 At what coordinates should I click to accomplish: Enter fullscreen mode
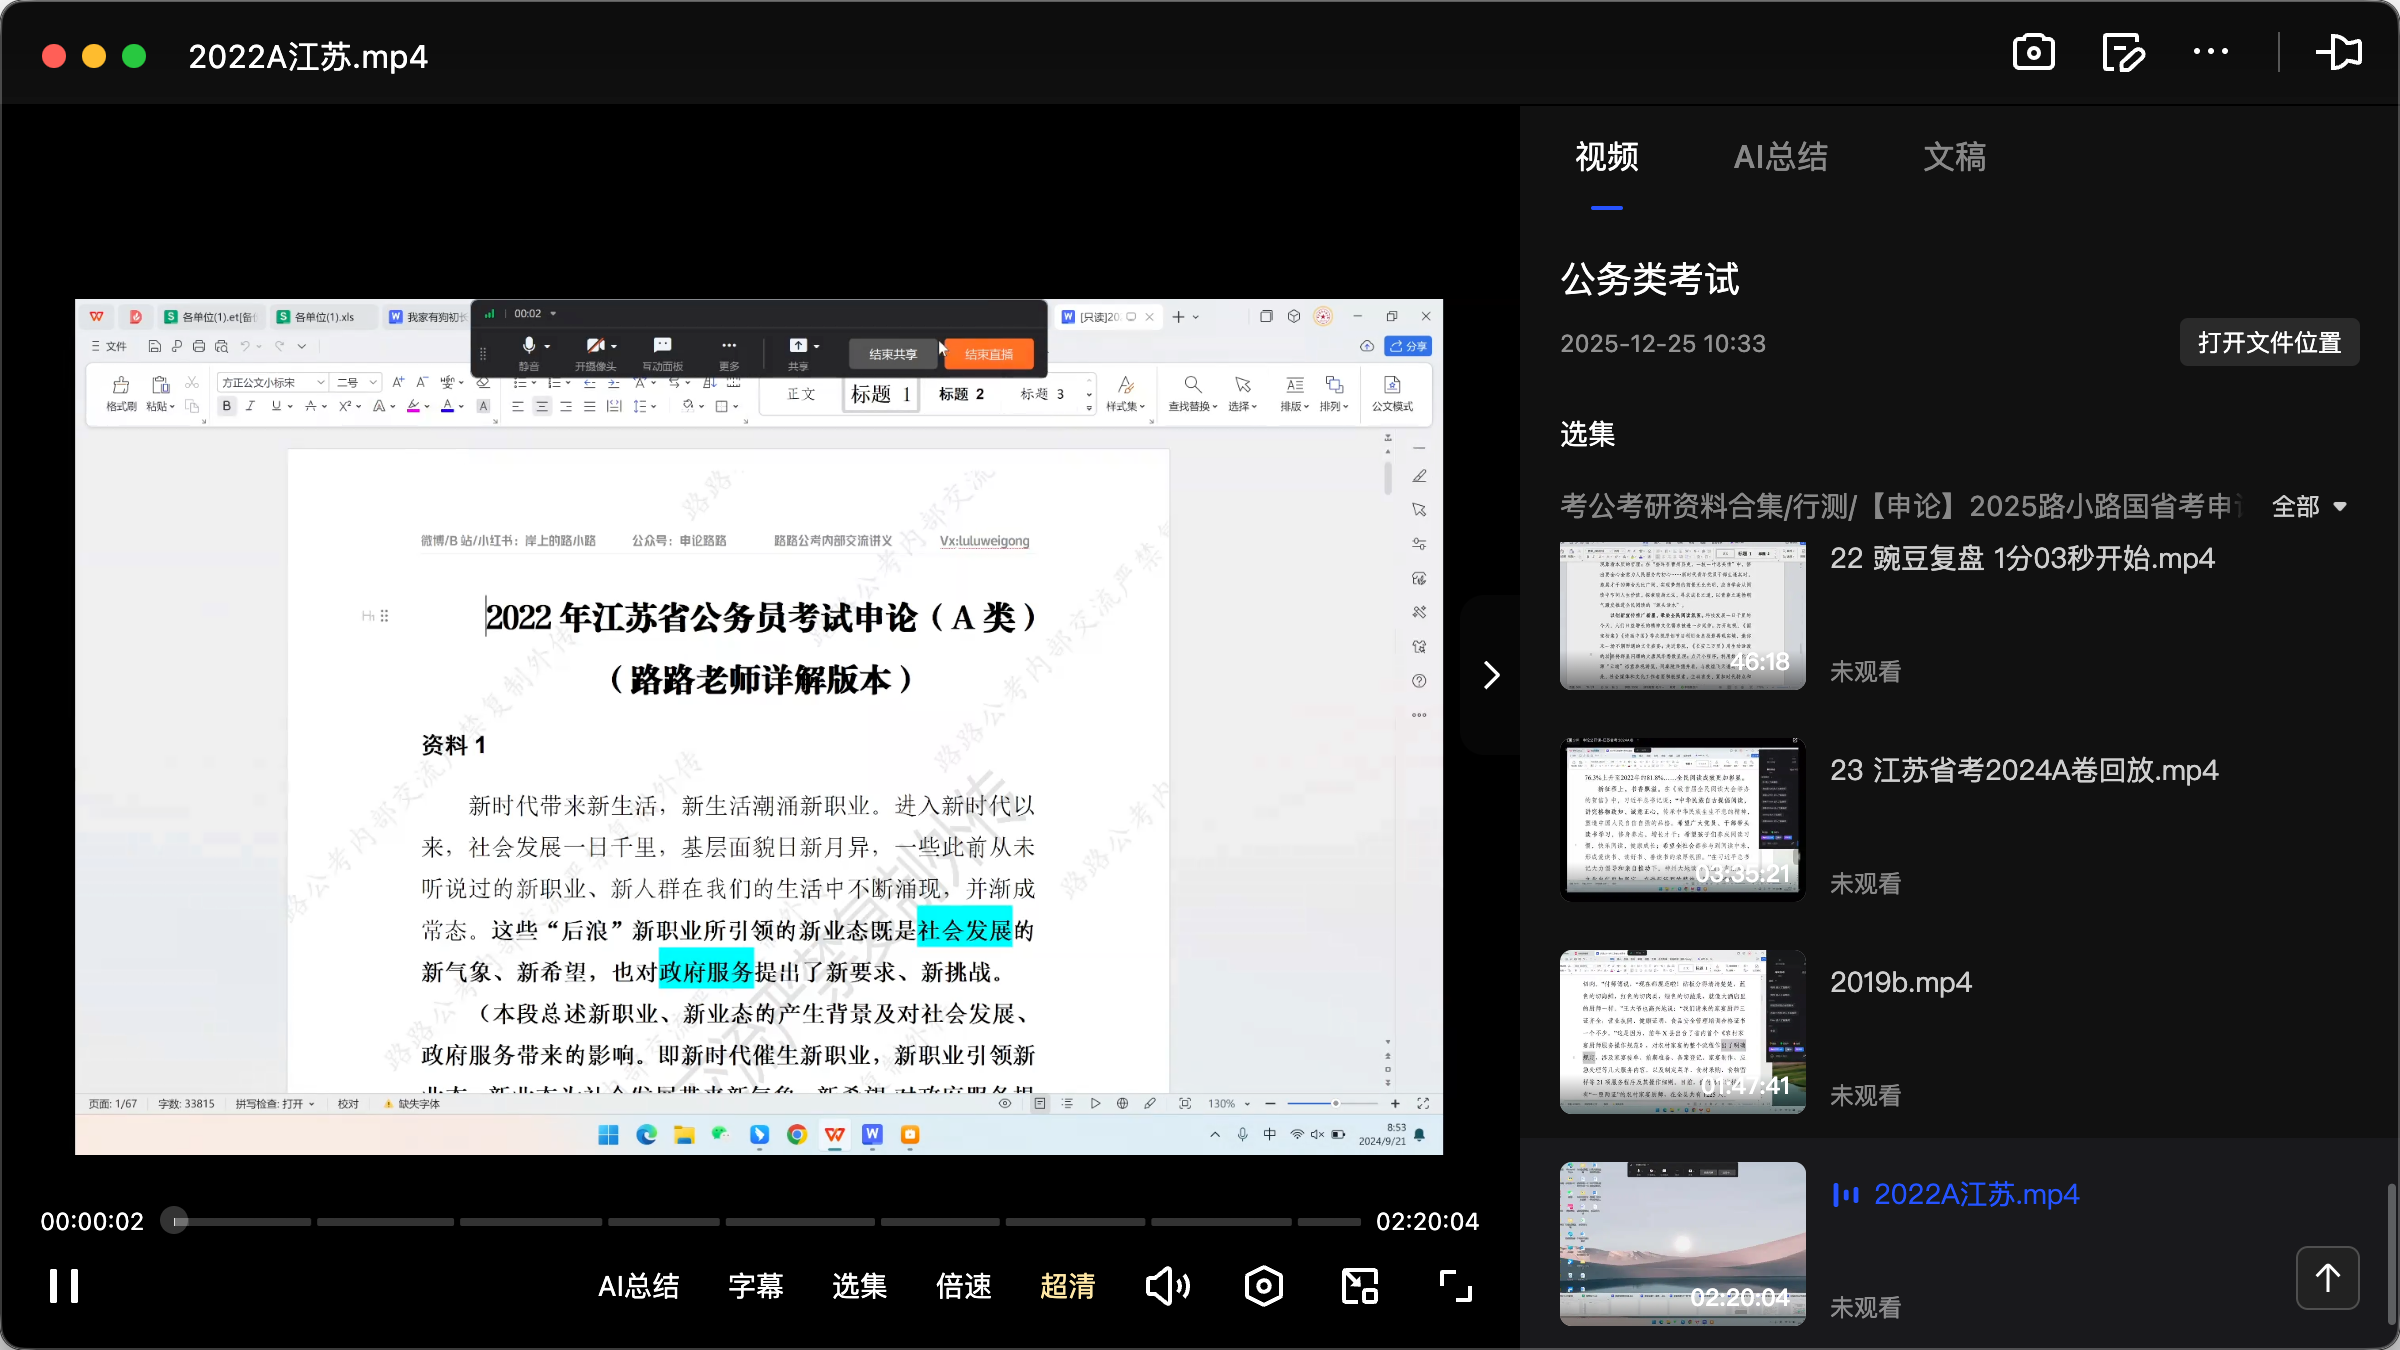pyautogui.click(x=1453, y=1286)
